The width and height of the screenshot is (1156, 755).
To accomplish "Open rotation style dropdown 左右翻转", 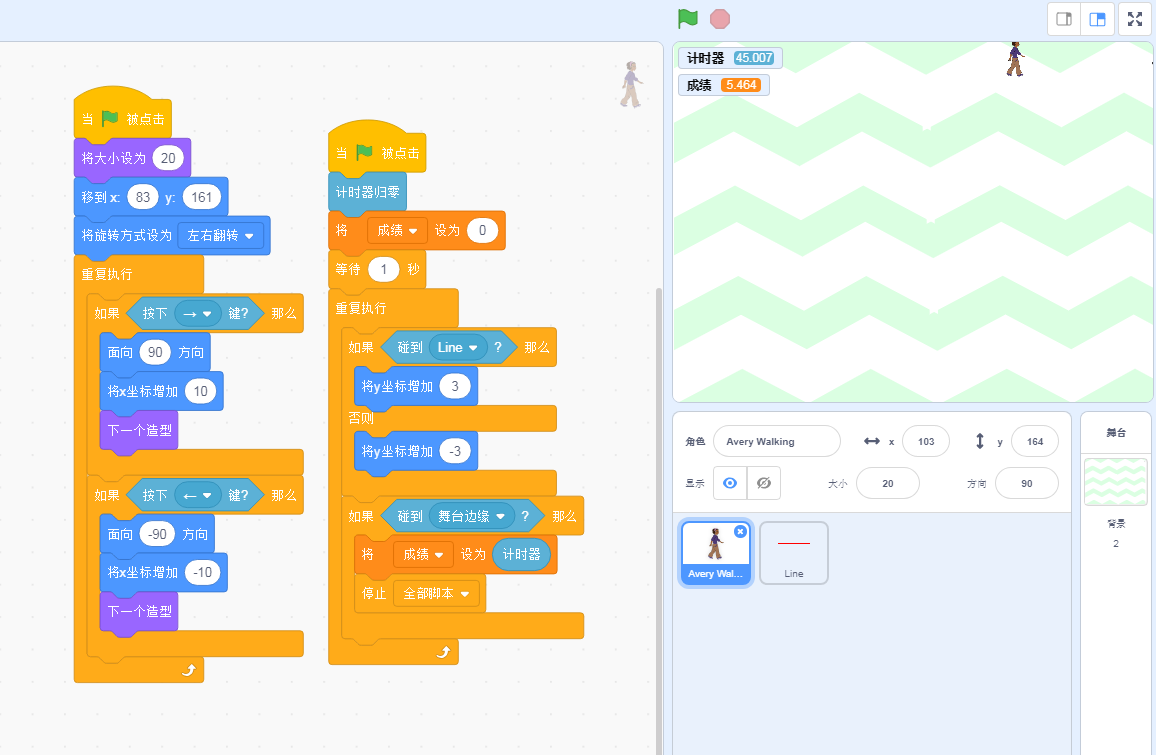I will pos(220,235).
